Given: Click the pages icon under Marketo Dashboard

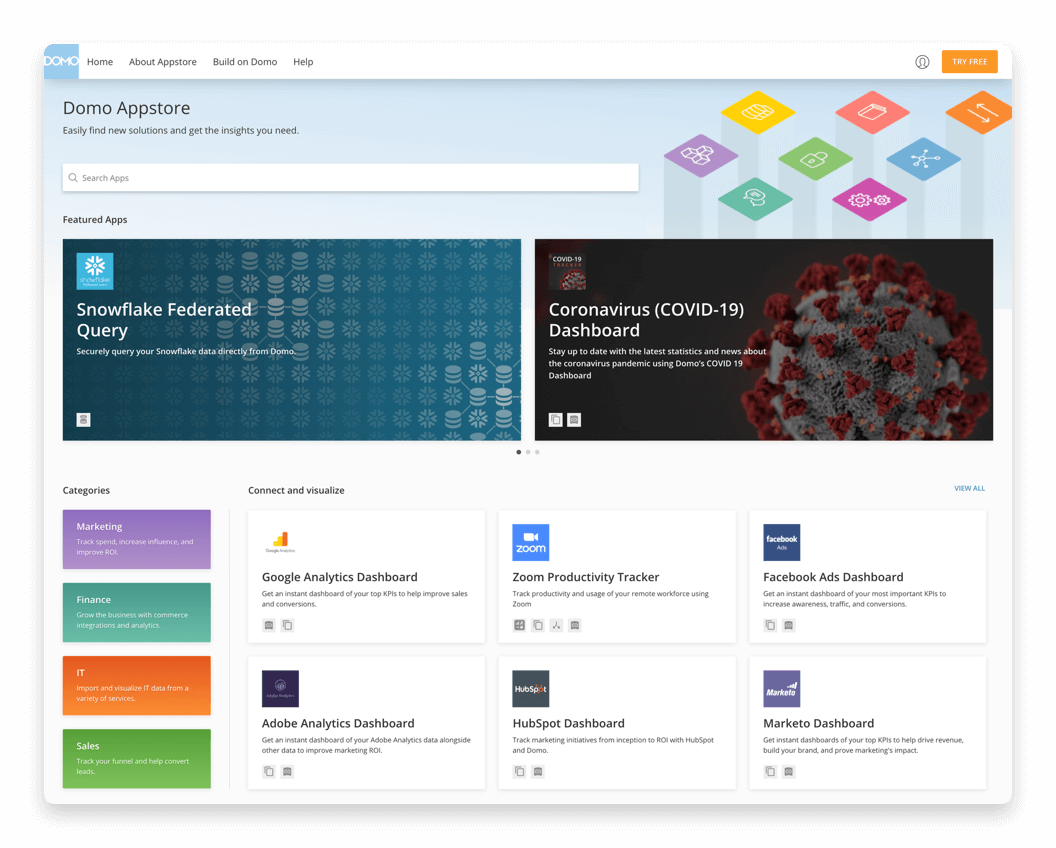Looking at the screenshot, I should (x=770, y=771).
